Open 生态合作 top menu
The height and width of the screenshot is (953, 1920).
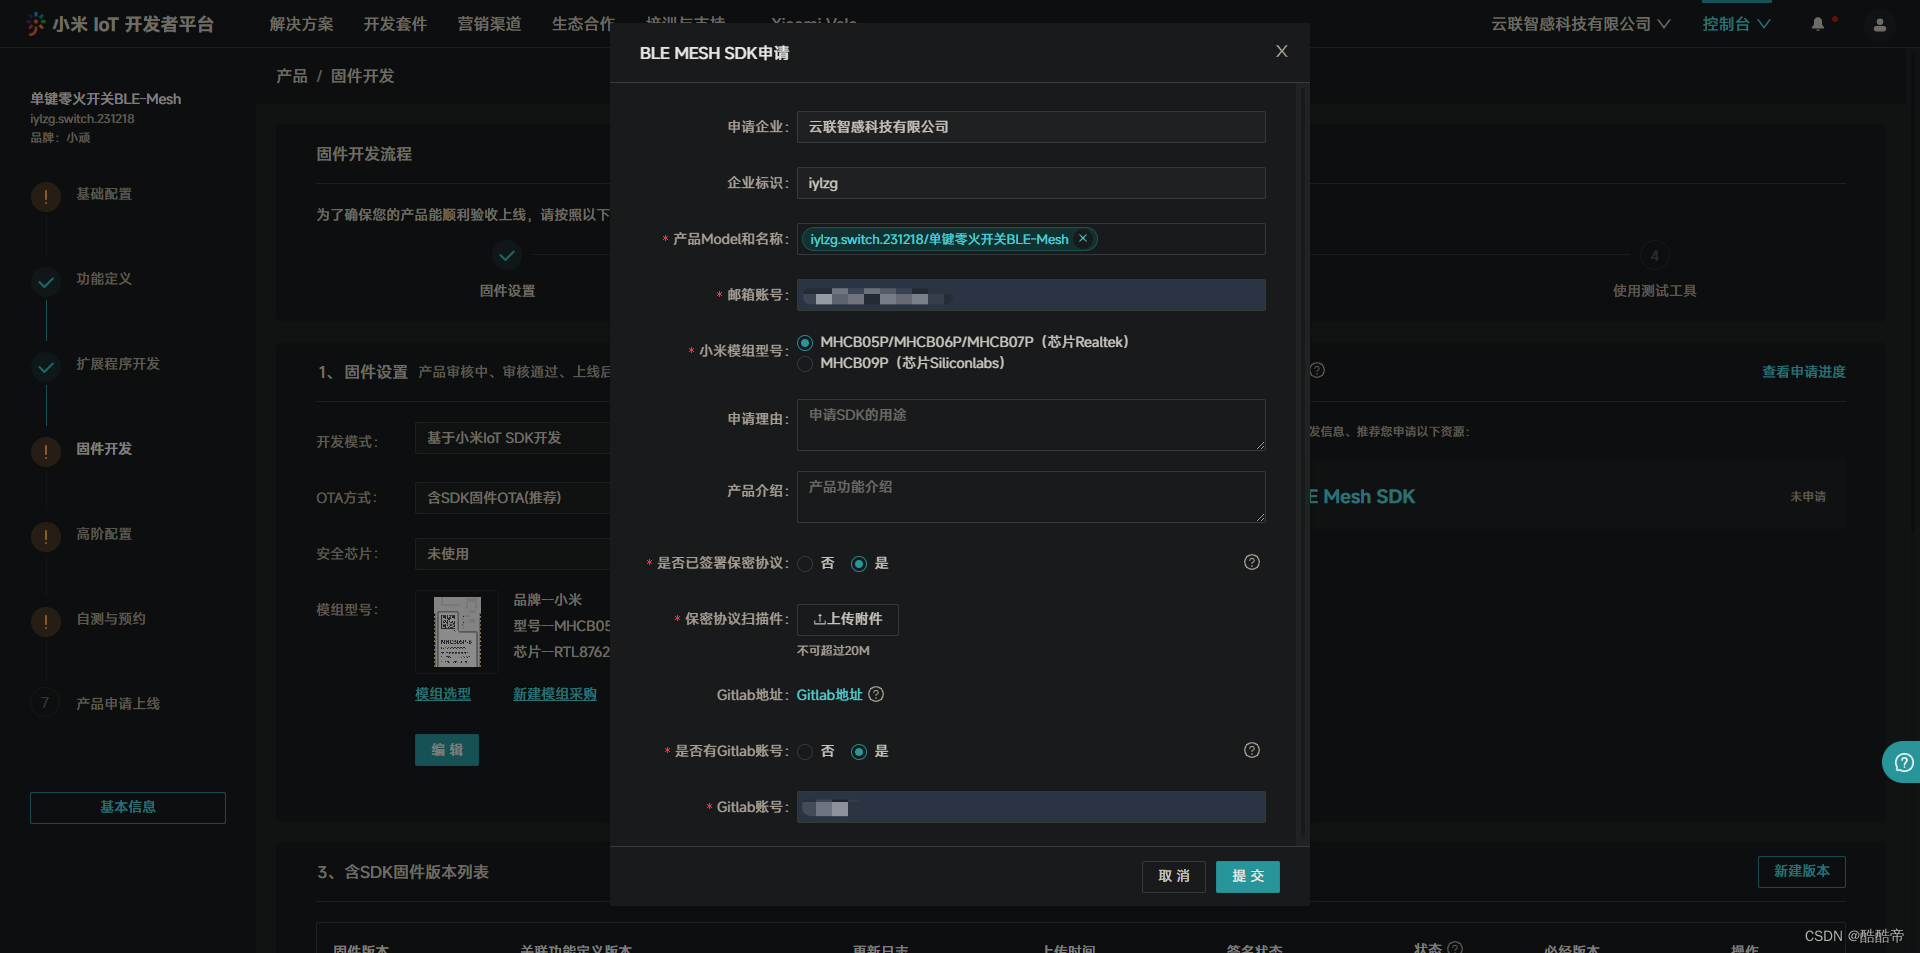[583, 24]
